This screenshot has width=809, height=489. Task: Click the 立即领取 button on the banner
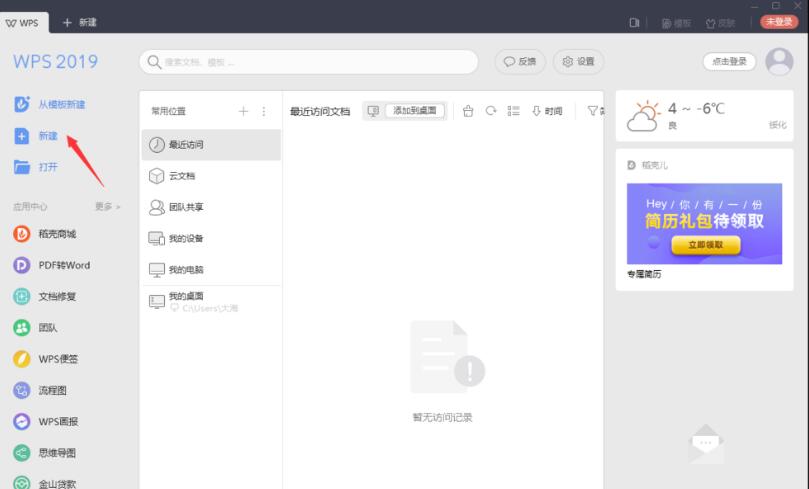point(706,244)
